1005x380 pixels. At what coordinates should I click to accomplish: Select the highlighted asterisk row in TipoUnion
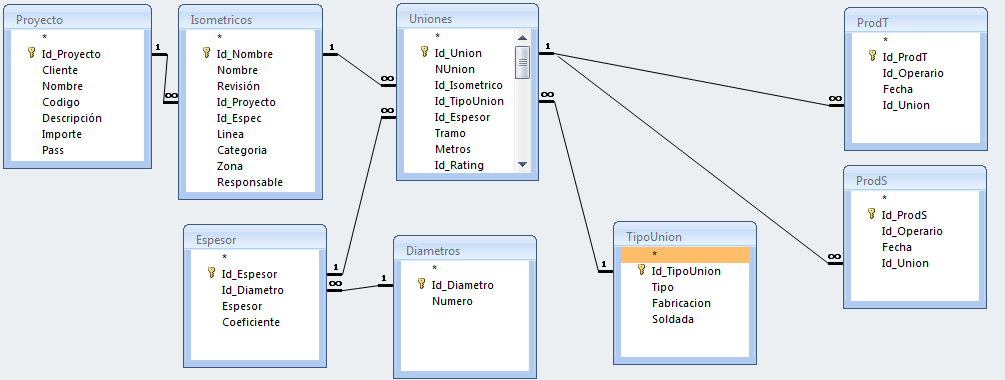tap(685, 254)
